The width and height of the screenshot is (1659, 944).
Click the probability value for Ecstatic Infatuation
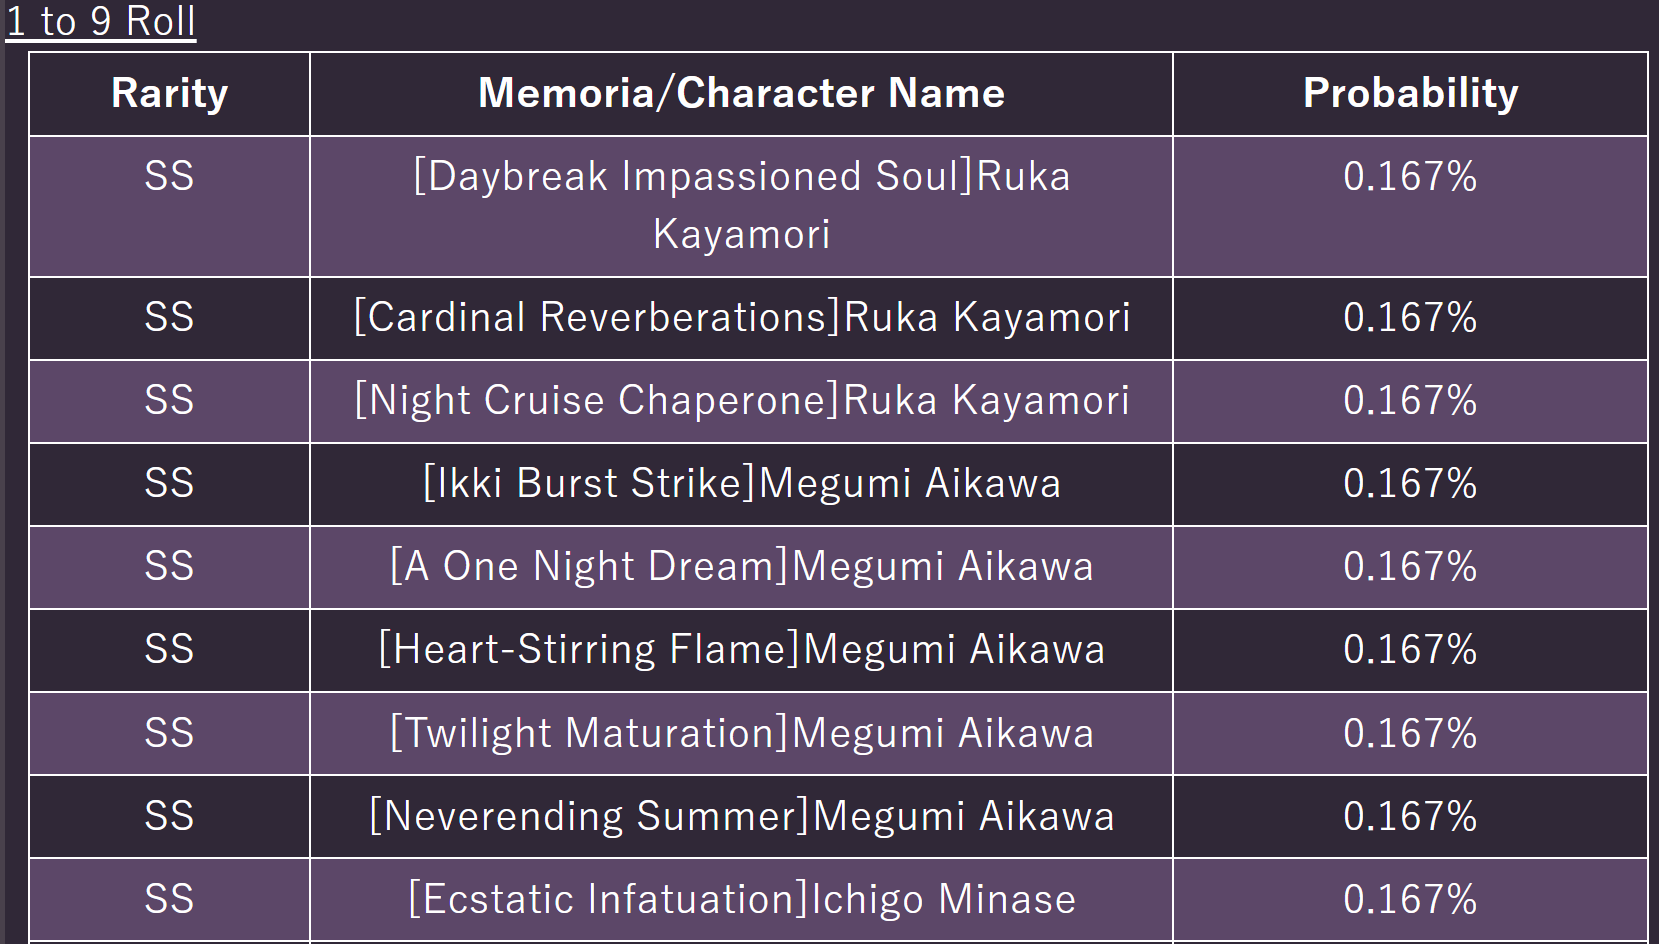click(1410, 899)
